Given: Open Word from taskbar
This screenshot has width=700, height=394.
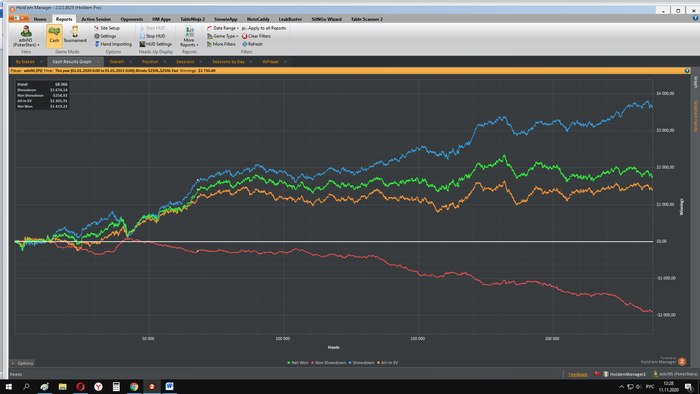Looking at the screenshot, I should (170, 386).
